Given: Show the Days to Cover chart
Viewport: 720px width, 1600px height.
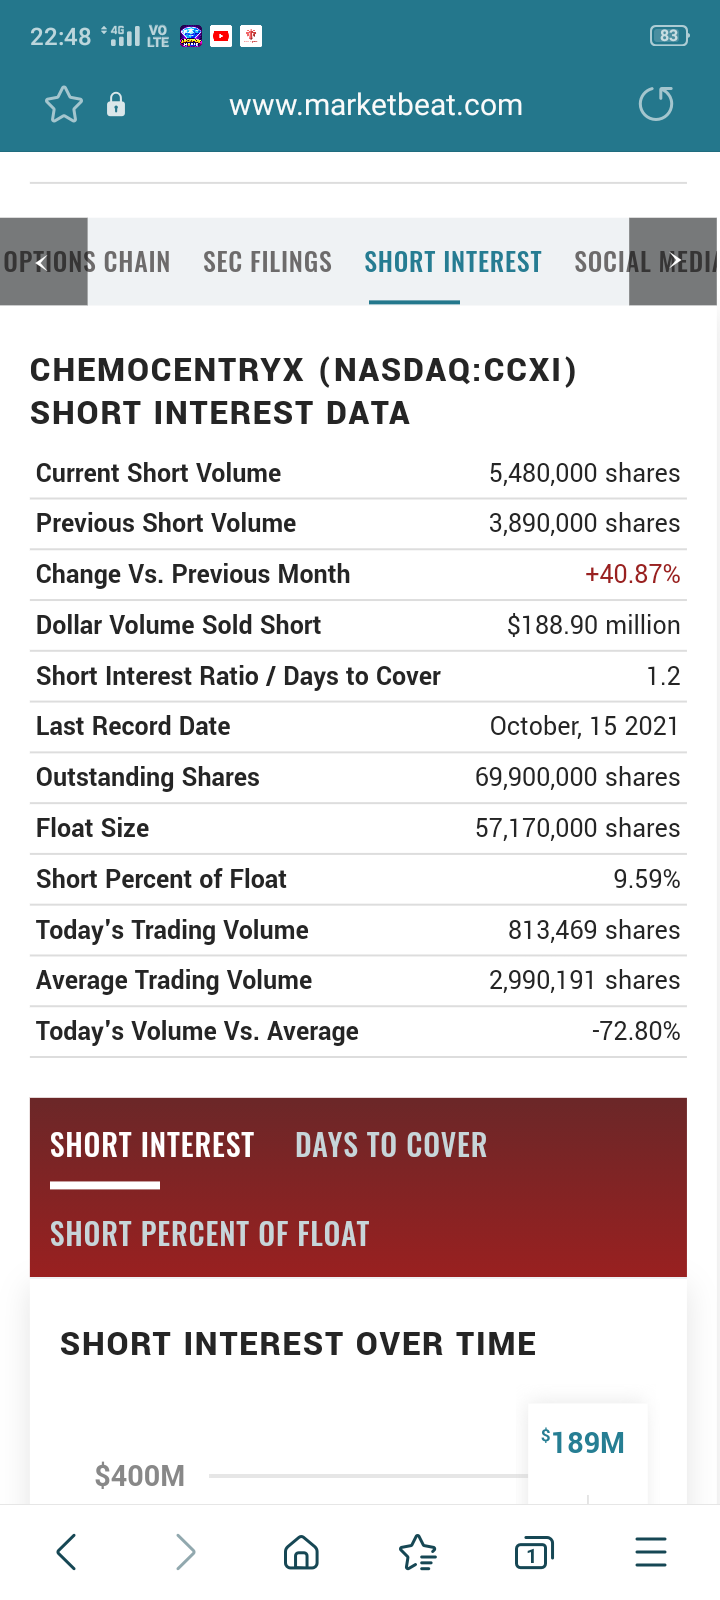Looking at the screenshot, I should (x=391, y=1145).
